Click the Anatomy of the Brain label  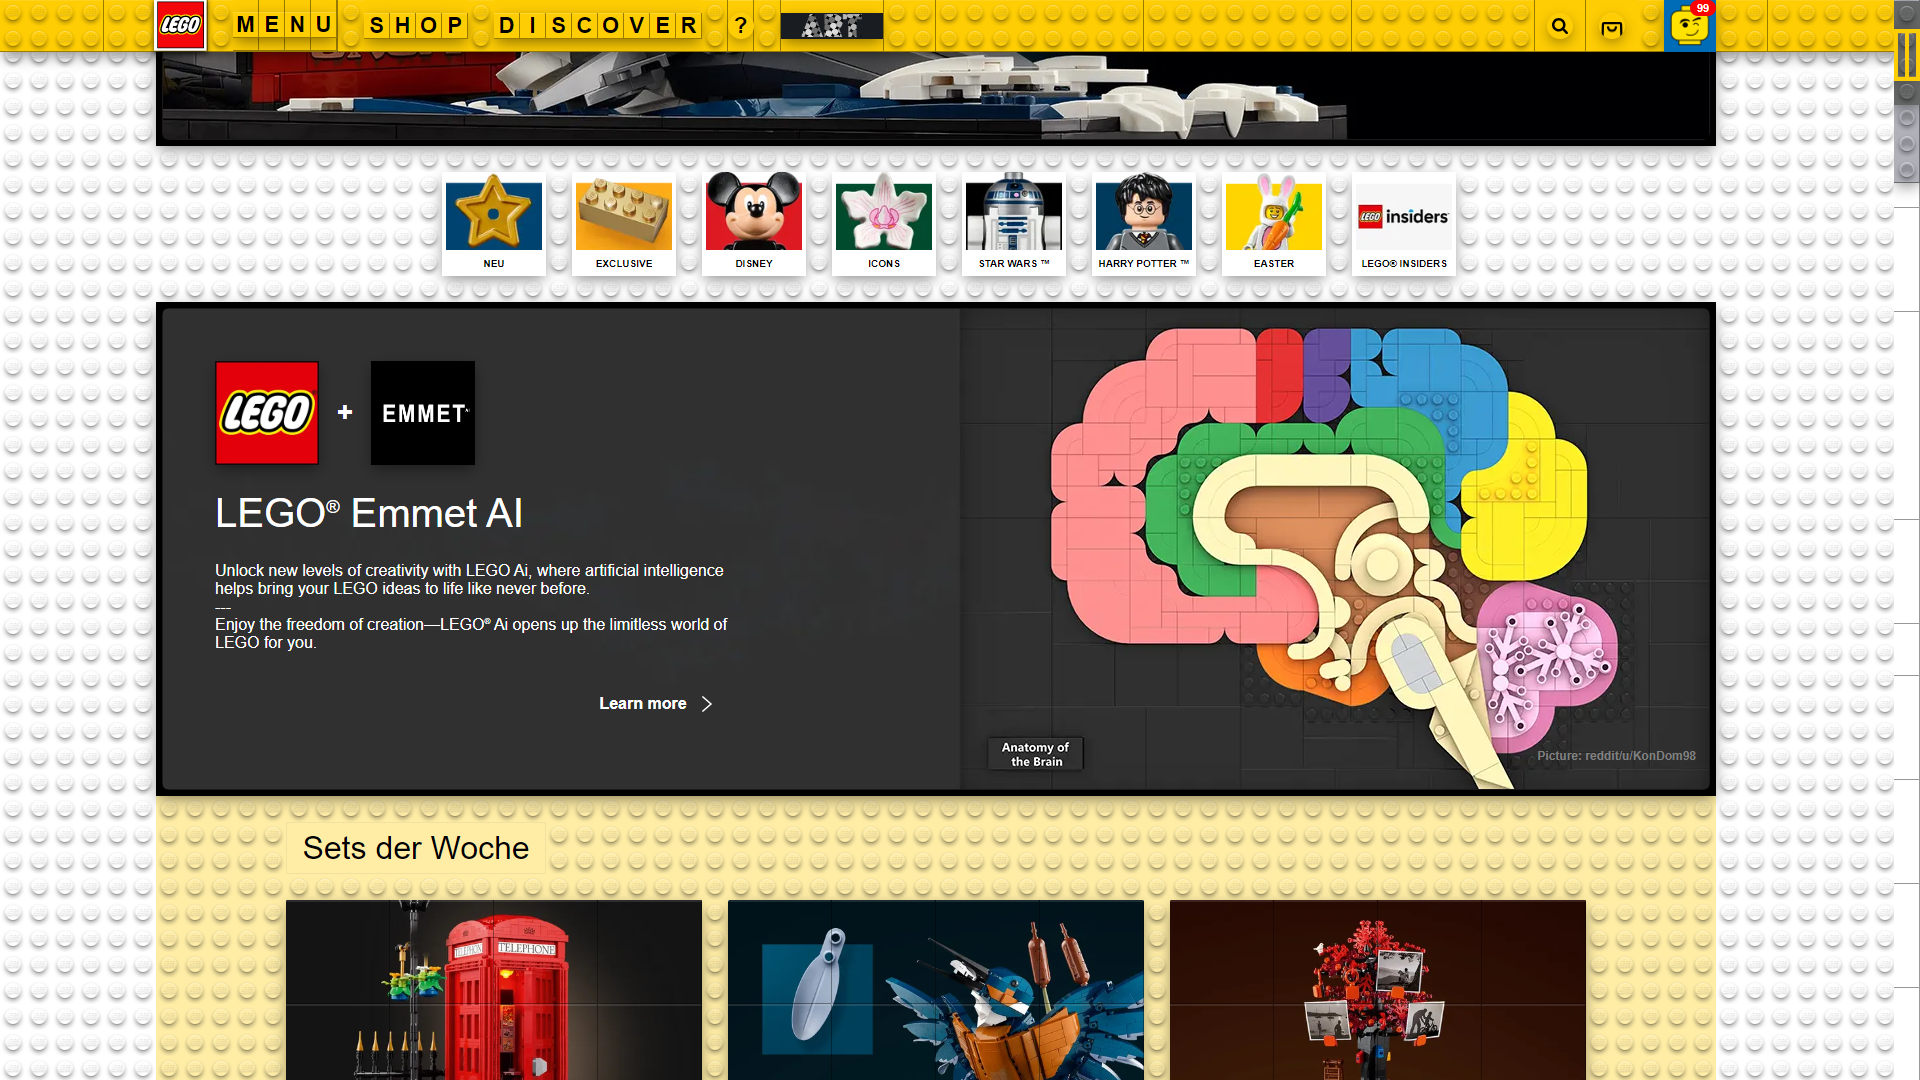click(x=1036, y=754)
